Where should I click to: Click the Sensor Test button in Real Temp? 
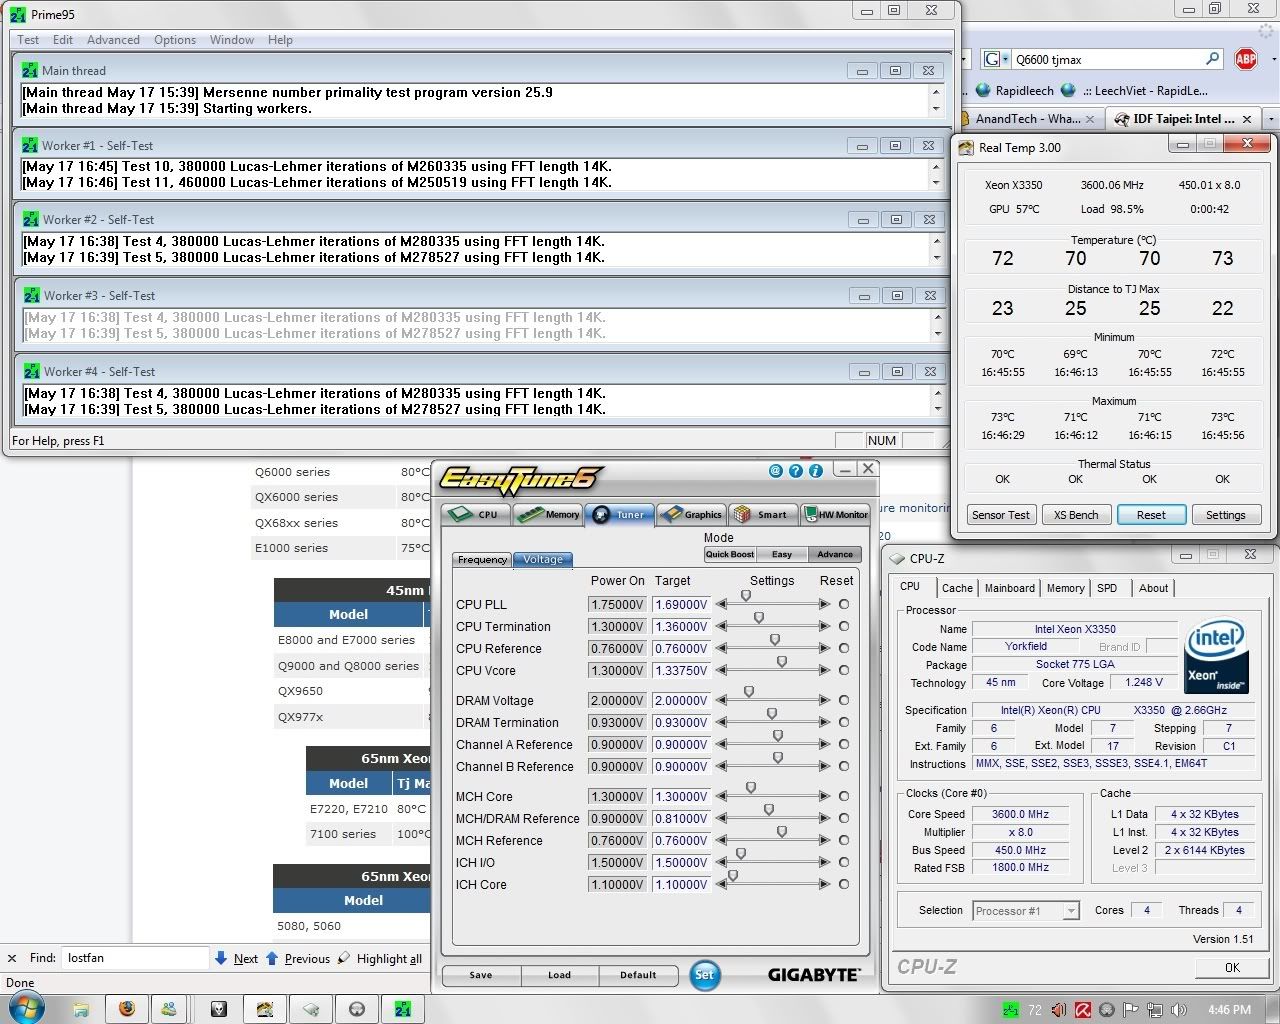click(x=1000, y=515)
